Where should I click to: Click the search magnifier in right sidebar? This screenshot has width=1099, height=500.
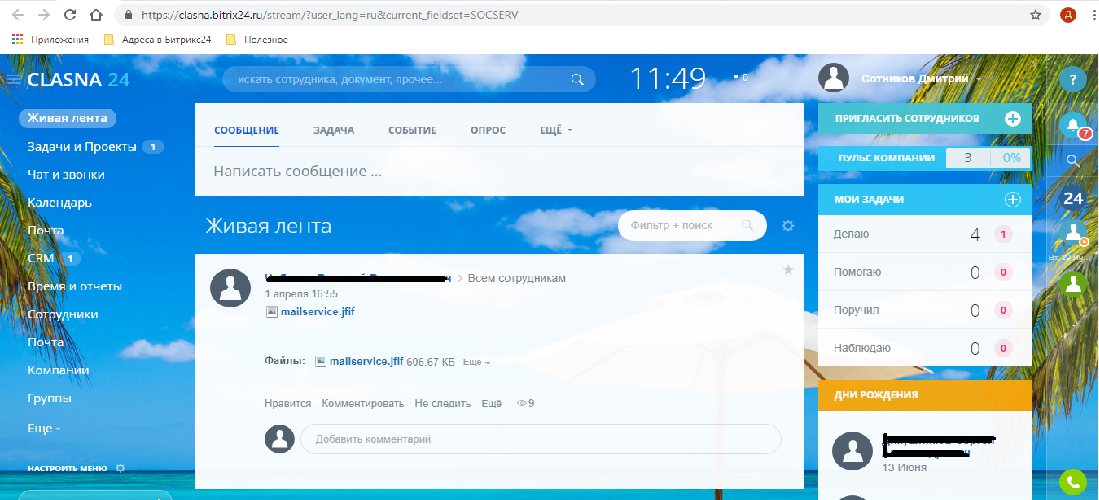click(1072, 161)
